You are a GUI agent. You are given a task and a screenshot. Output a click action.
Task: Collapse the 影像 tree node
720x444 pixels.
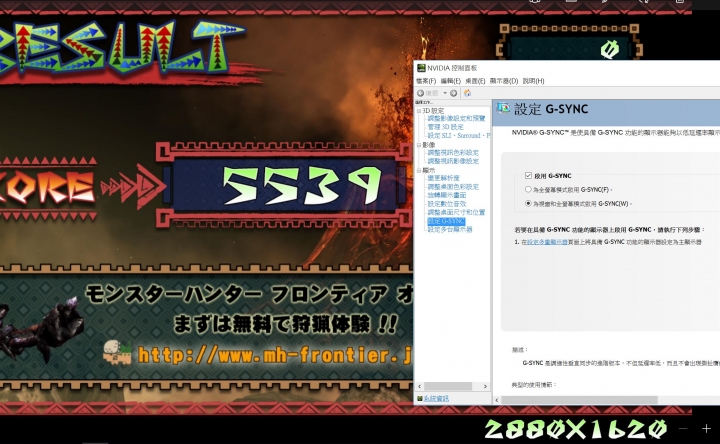pyautogui.click(x=419, y=145)
